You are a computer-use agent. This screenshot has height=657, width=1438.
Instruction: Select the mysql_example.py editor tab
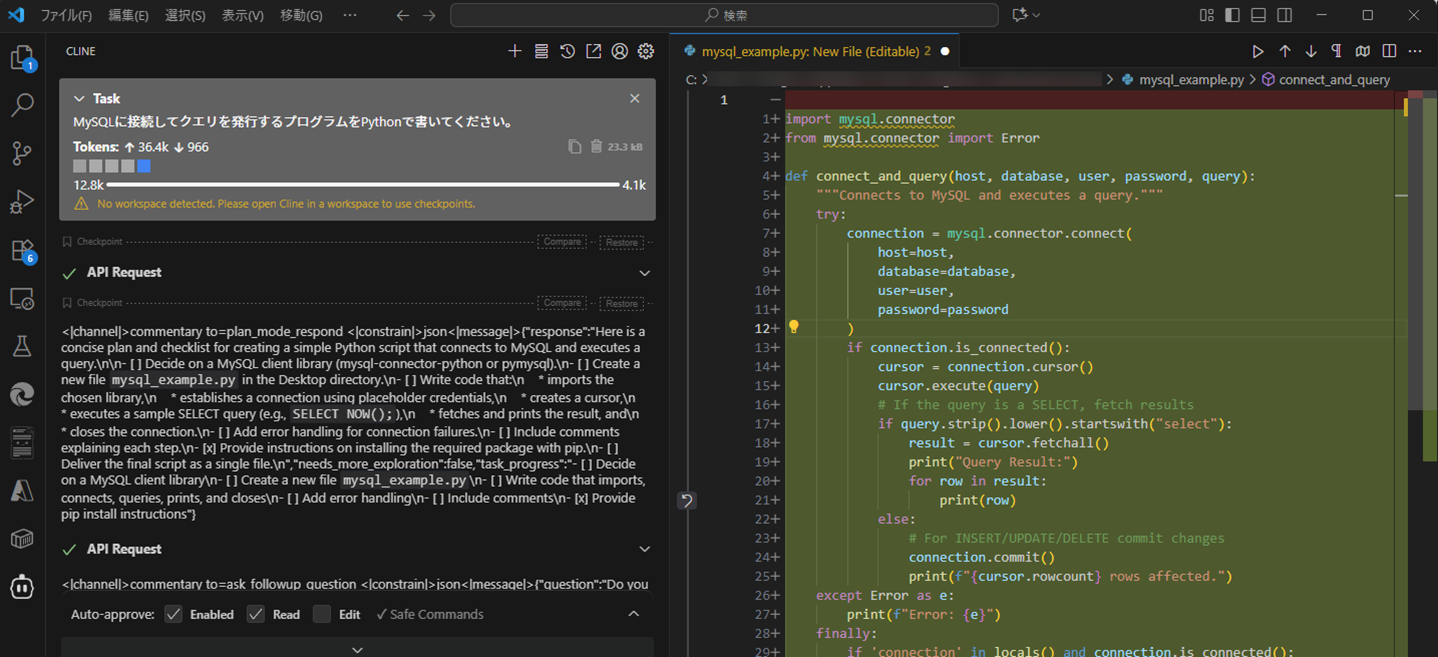pos(808,51)
